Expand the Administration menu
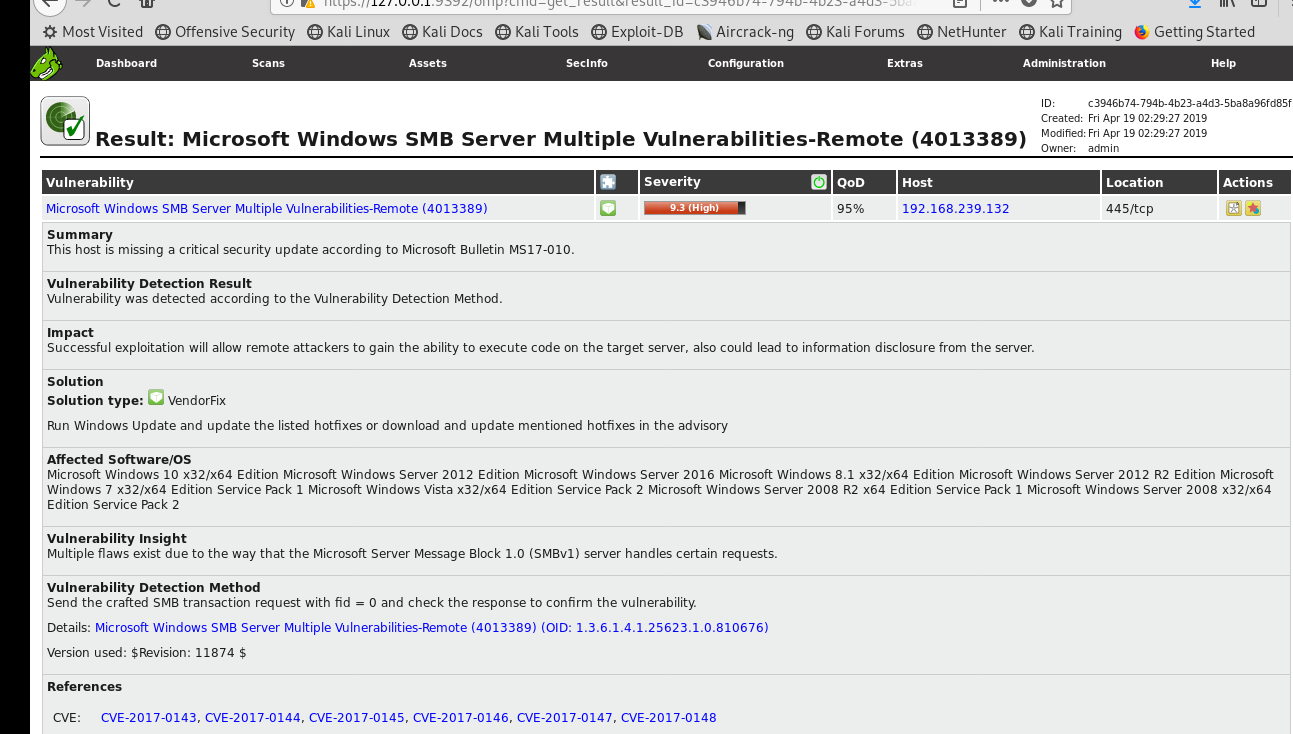Image resolution: width=1293 pixels, height=734 pixels. pos(1064,63)
